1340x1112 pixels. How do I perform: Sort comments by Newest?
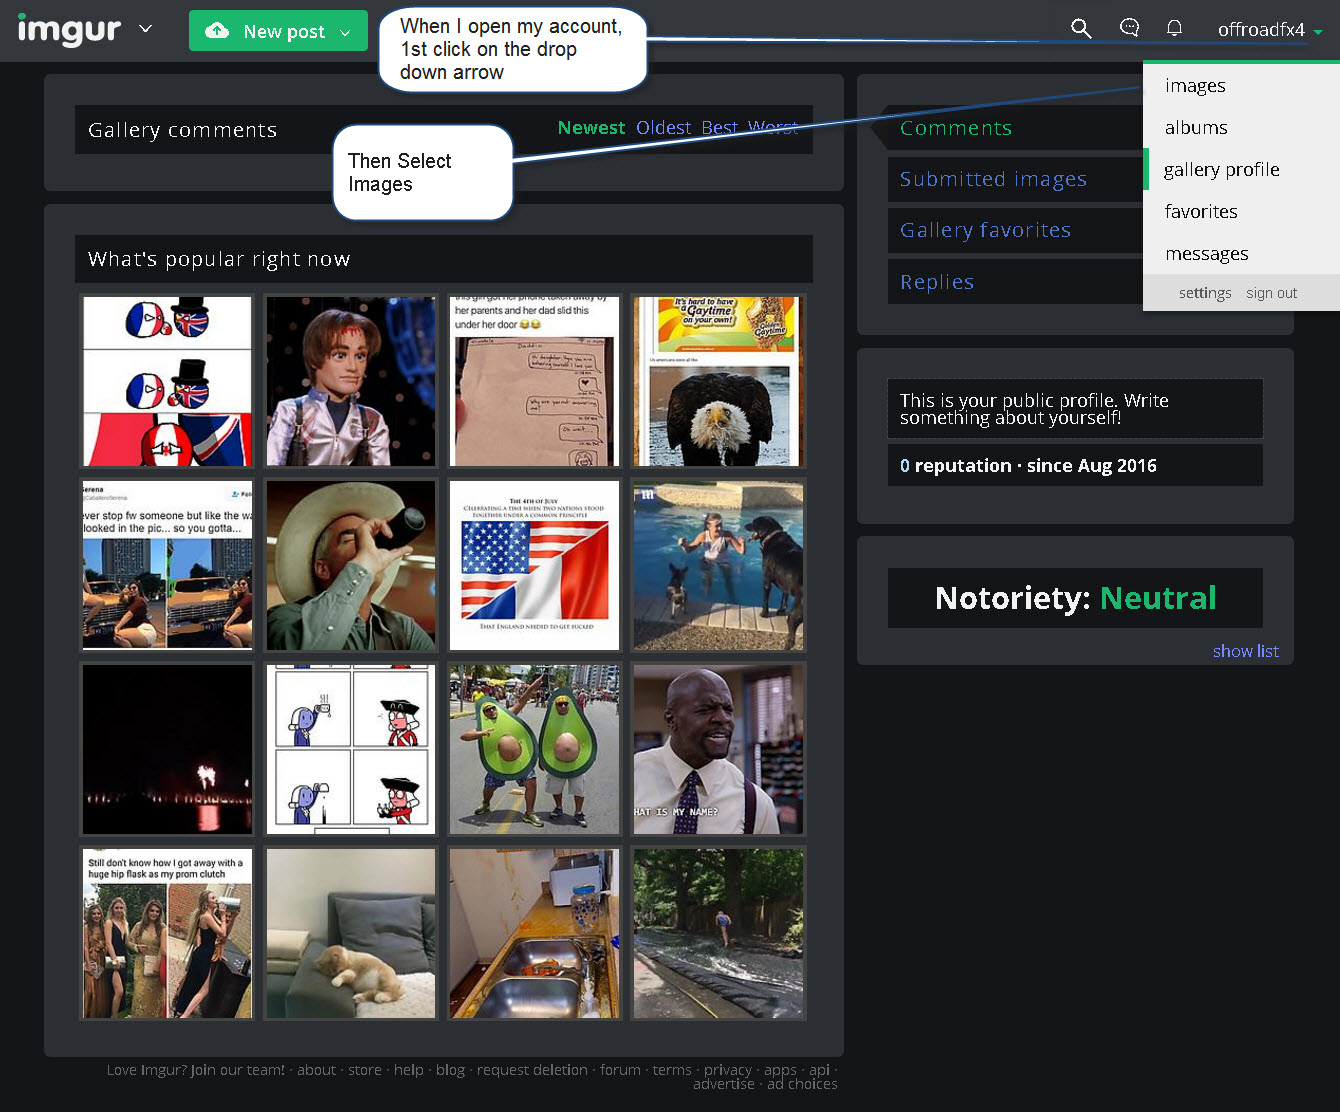click(x=591, y=128)
